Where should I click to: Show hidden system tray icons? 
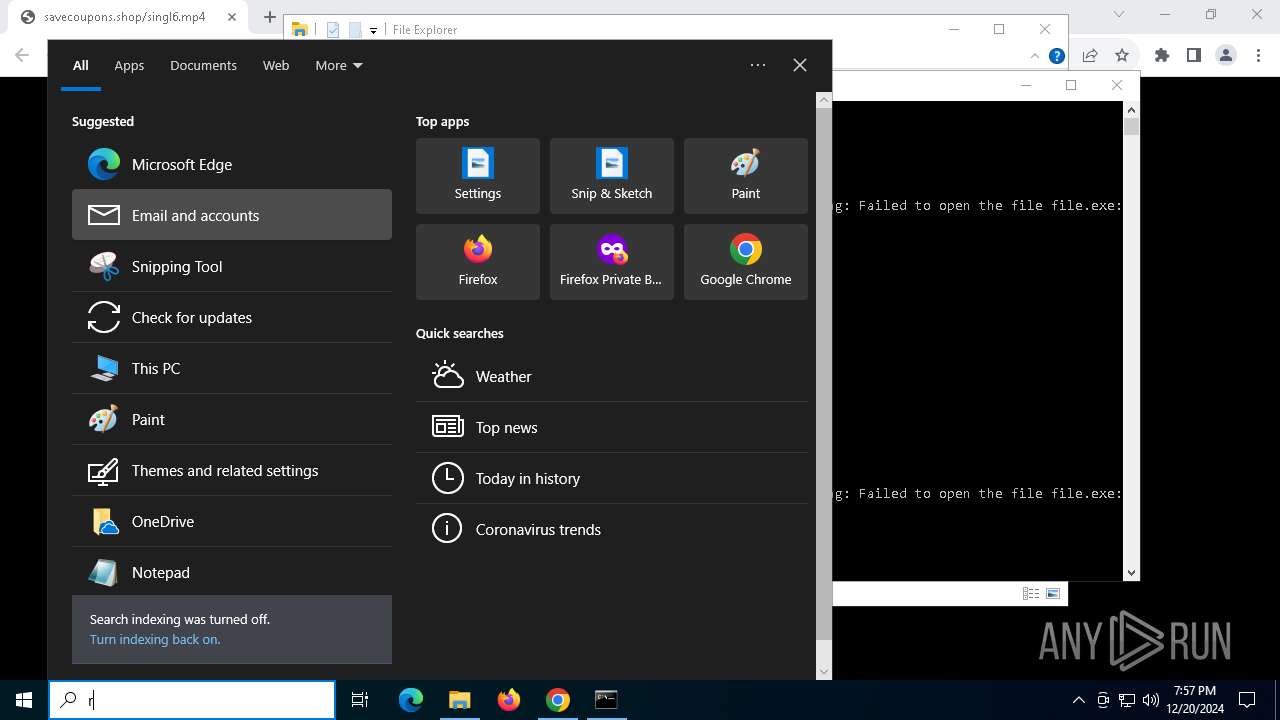[x=1078, y=700]
